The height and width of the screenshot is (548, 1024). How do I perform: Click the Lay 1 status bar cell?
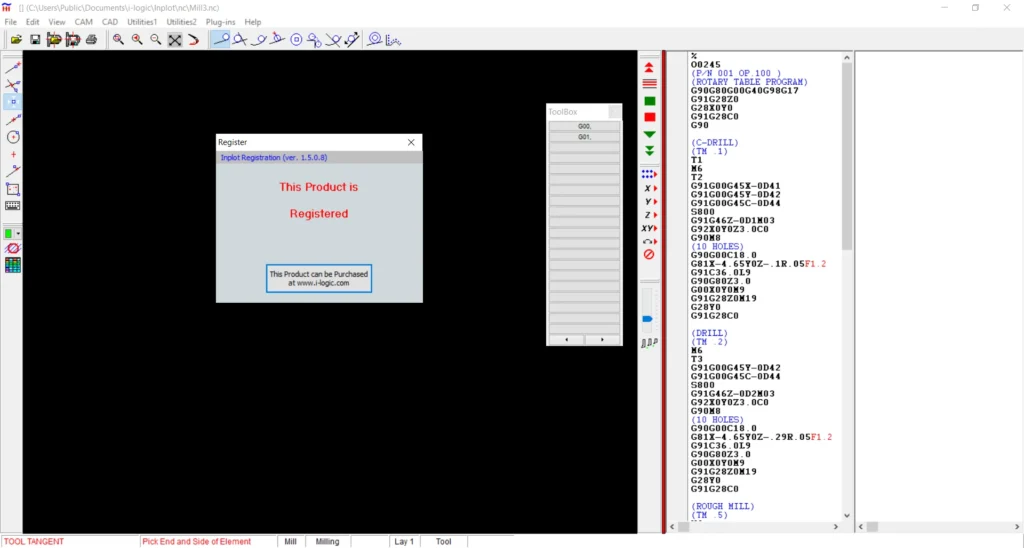point(404,541)
